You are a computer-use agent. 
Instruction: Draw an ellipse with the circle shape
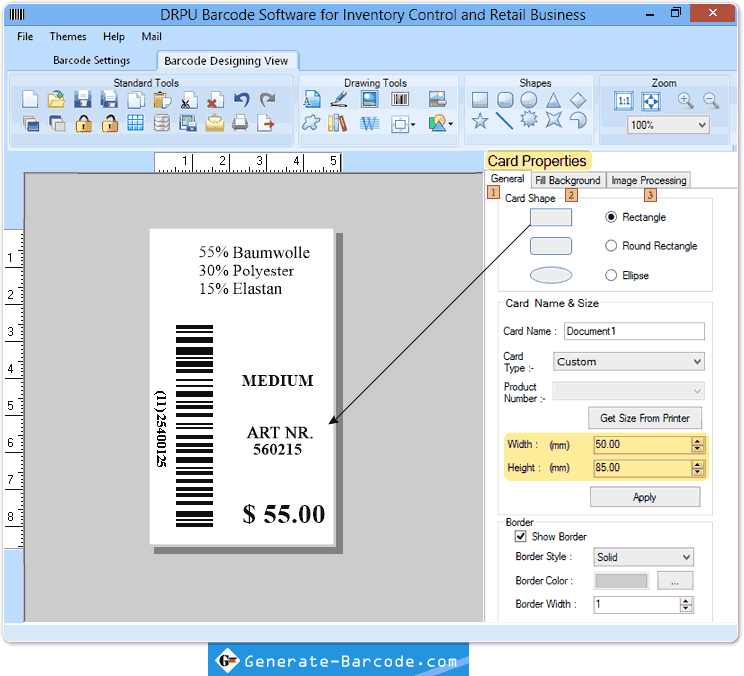coord(529,100)
